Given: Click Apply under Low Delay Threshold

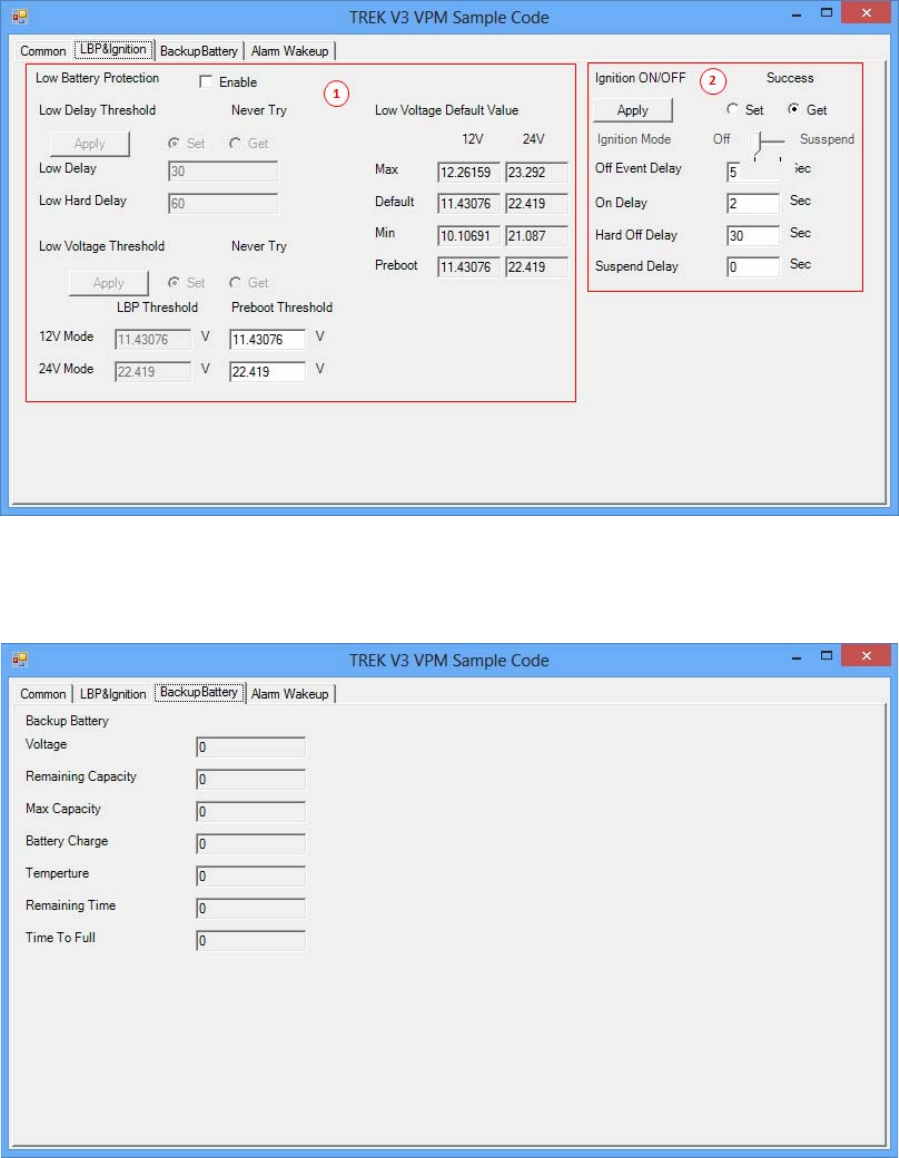Looking at the screenshot, I should tap(89, 143).
